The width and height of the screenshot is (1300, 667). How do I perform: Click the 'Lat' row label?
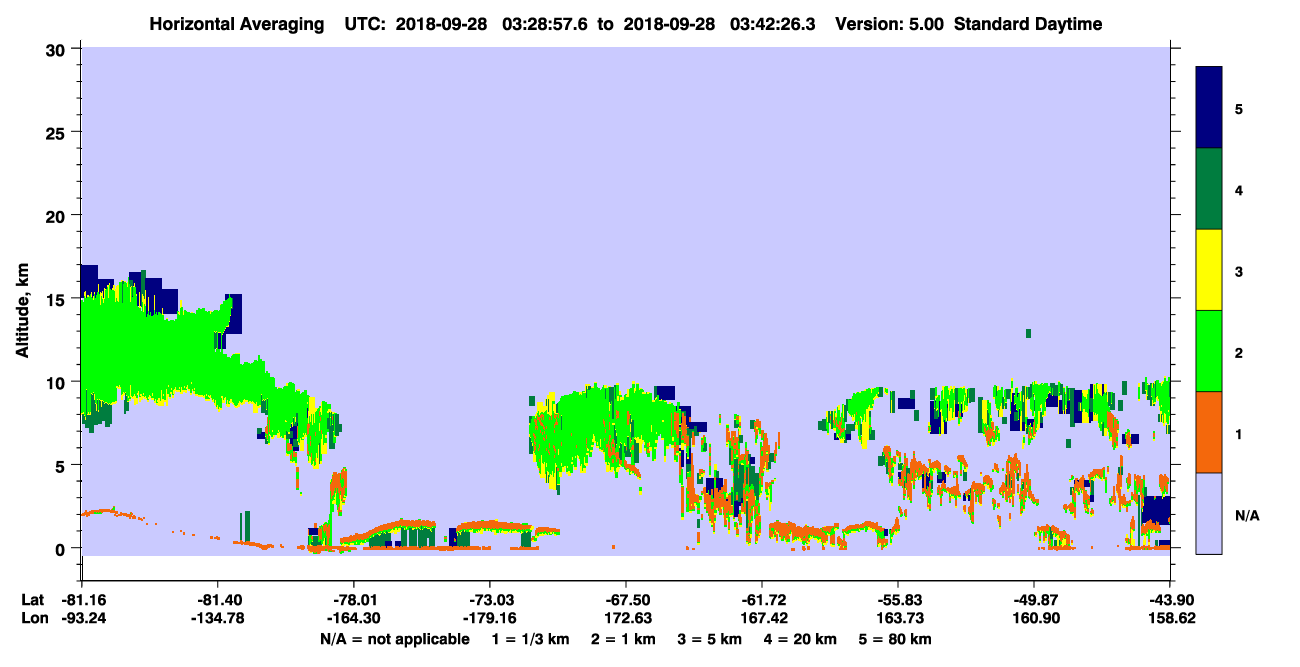click(31, 599)
